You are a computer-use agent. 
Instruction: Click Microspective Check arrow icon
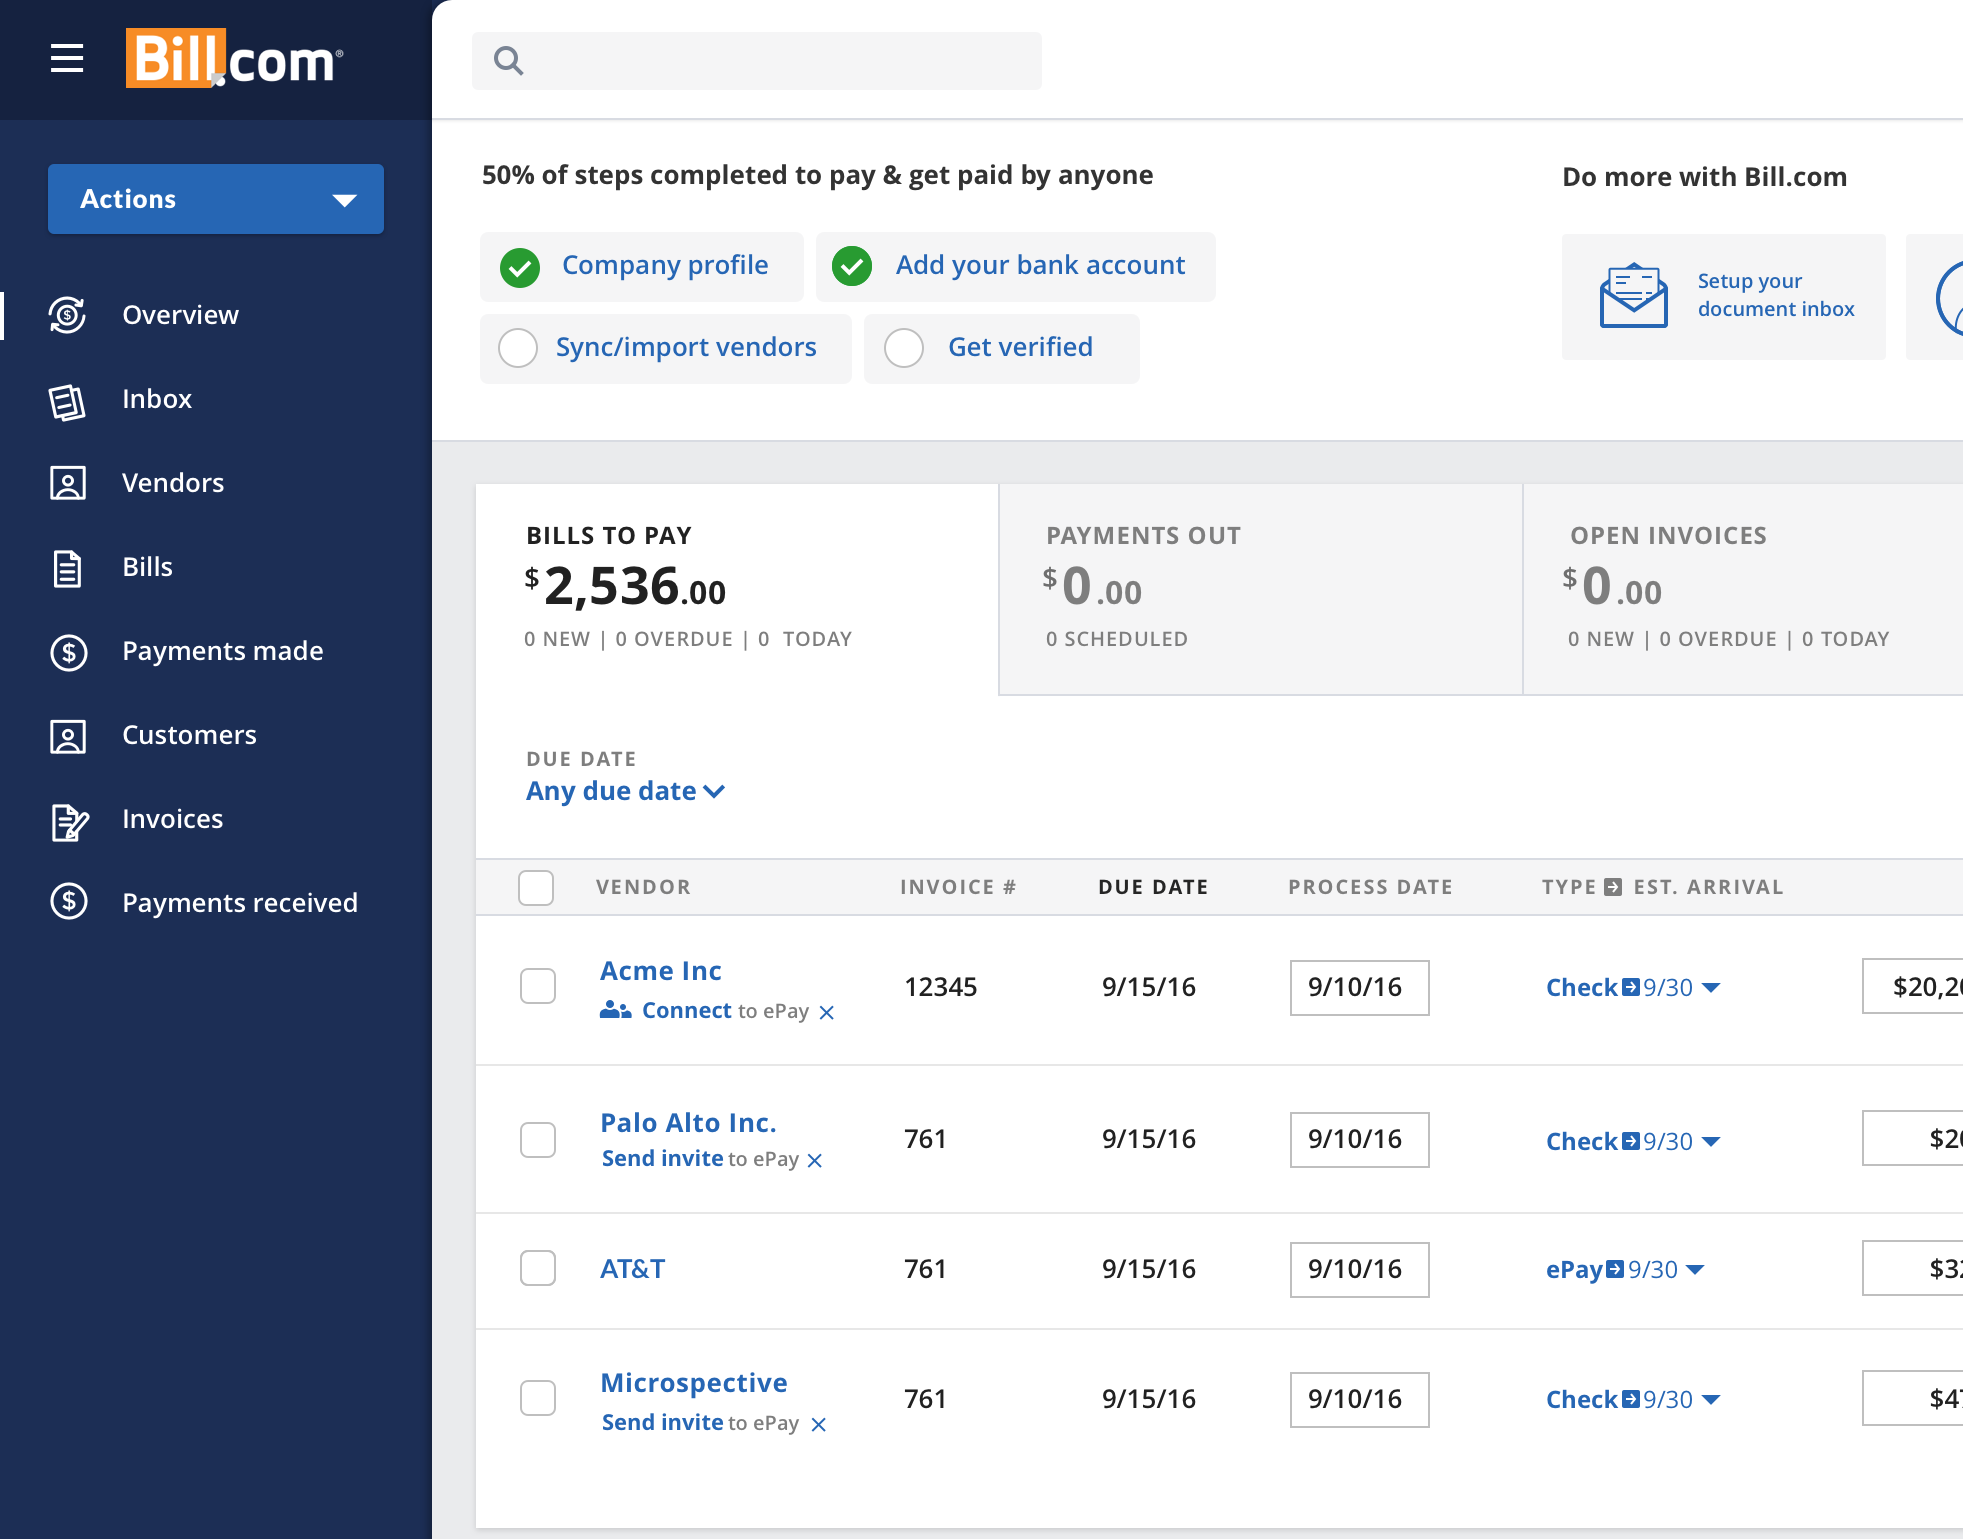(x=1631, y=1399)
